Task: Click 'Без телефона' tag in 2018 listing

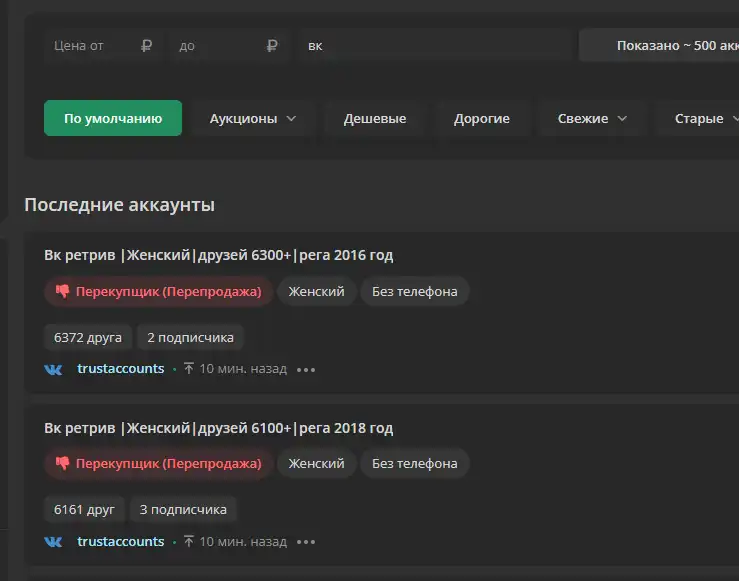Action: 415,463
